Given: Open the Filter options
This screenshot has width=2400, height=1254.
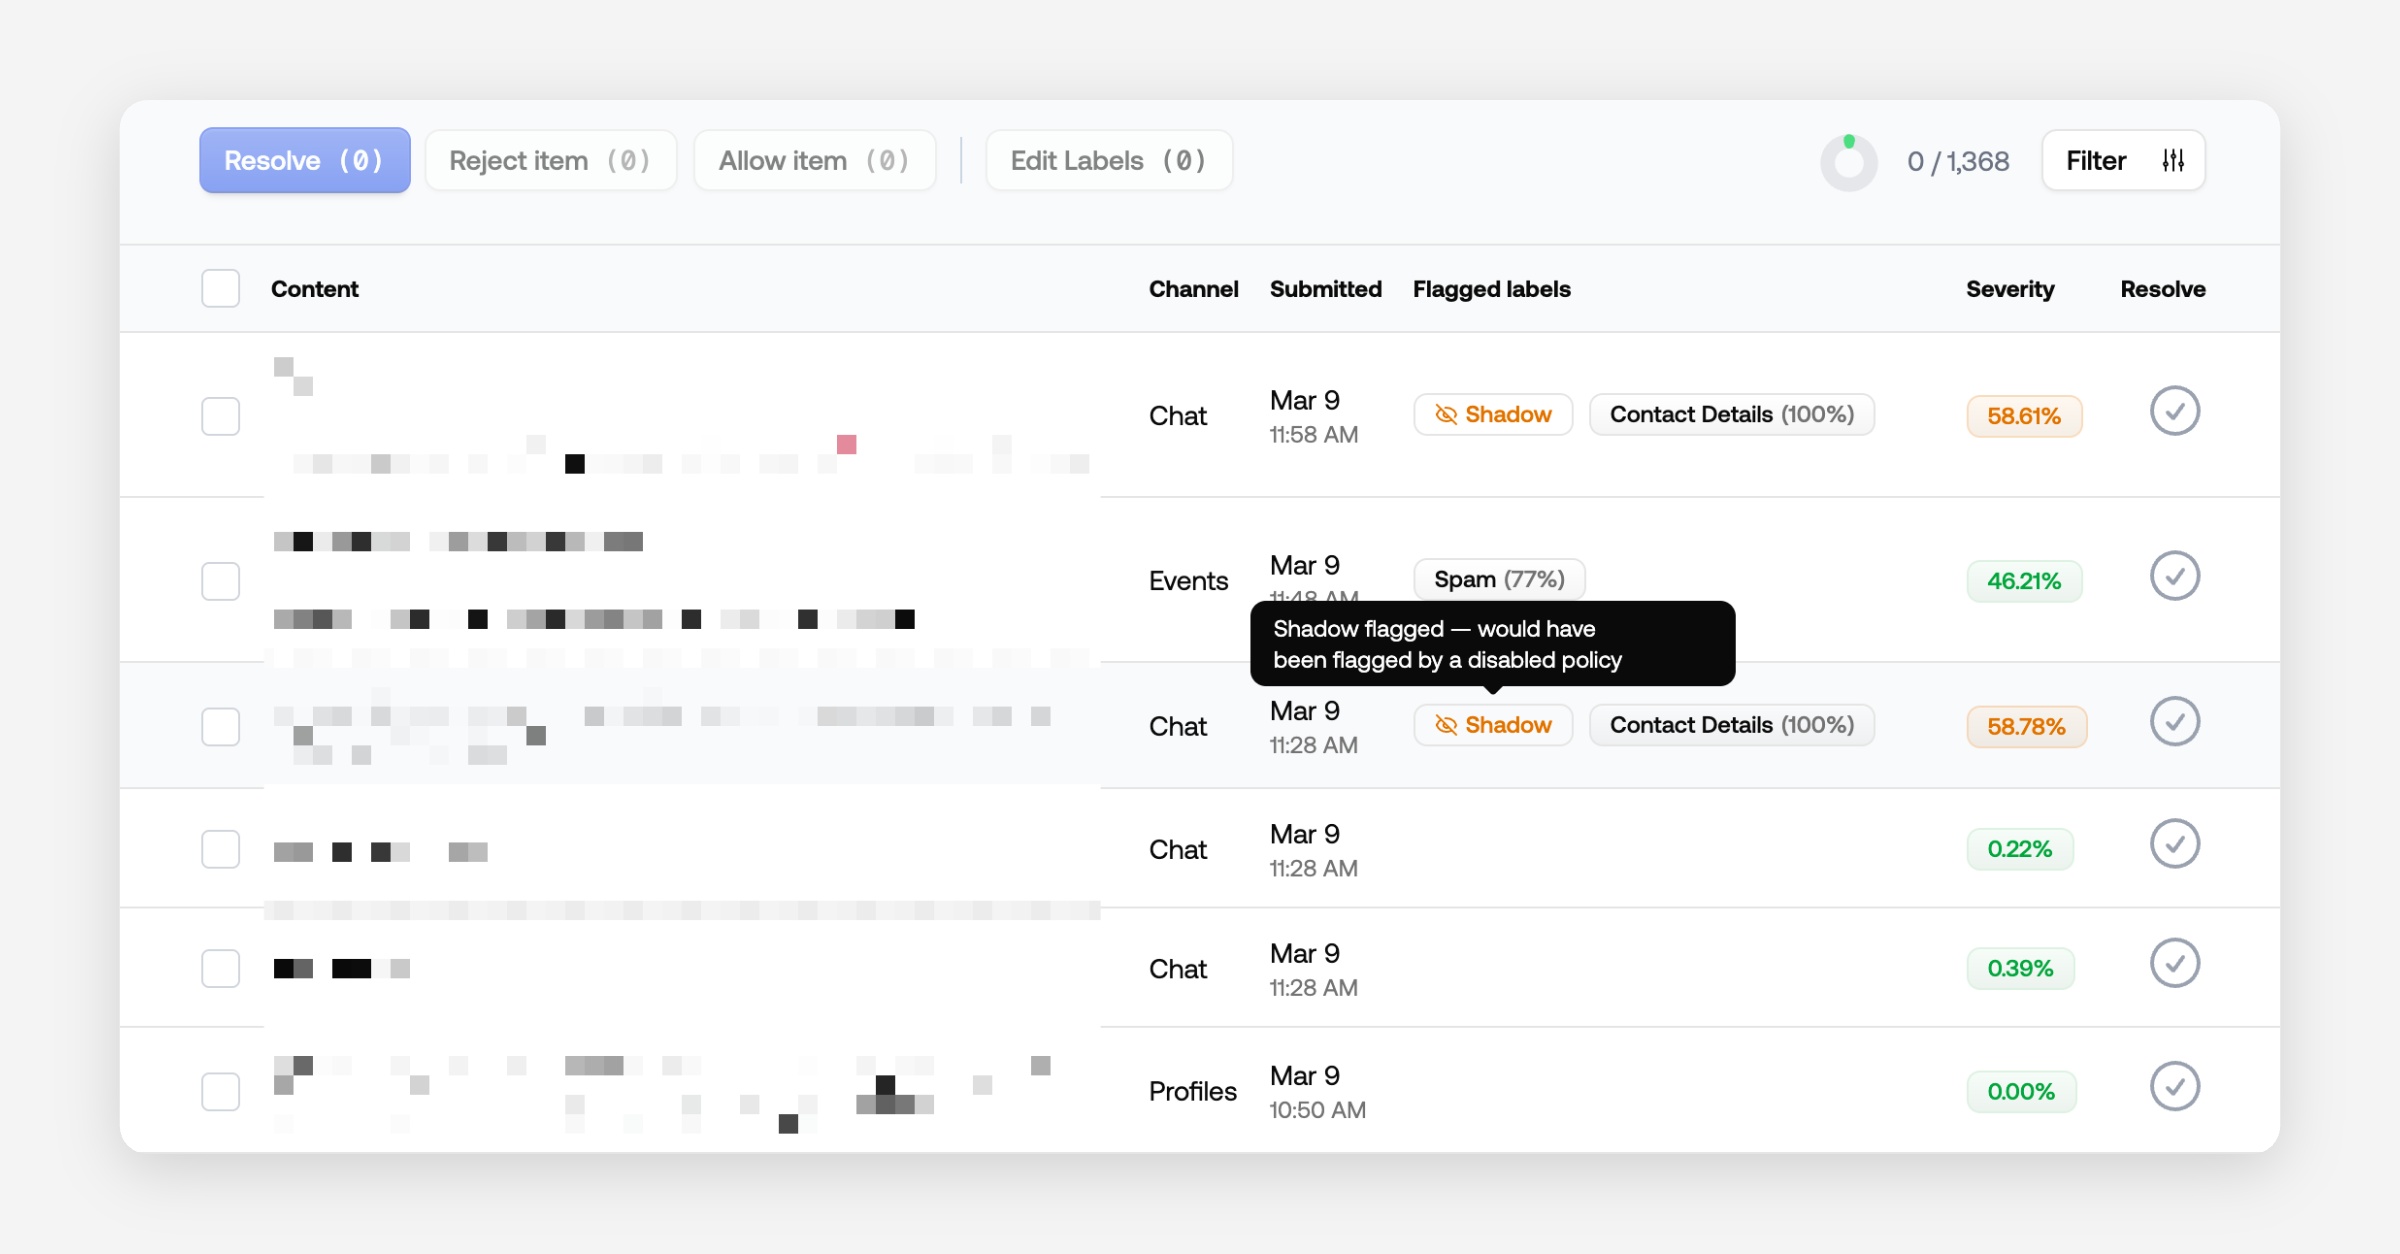Looking at the screenshot, I should 2097,160.
